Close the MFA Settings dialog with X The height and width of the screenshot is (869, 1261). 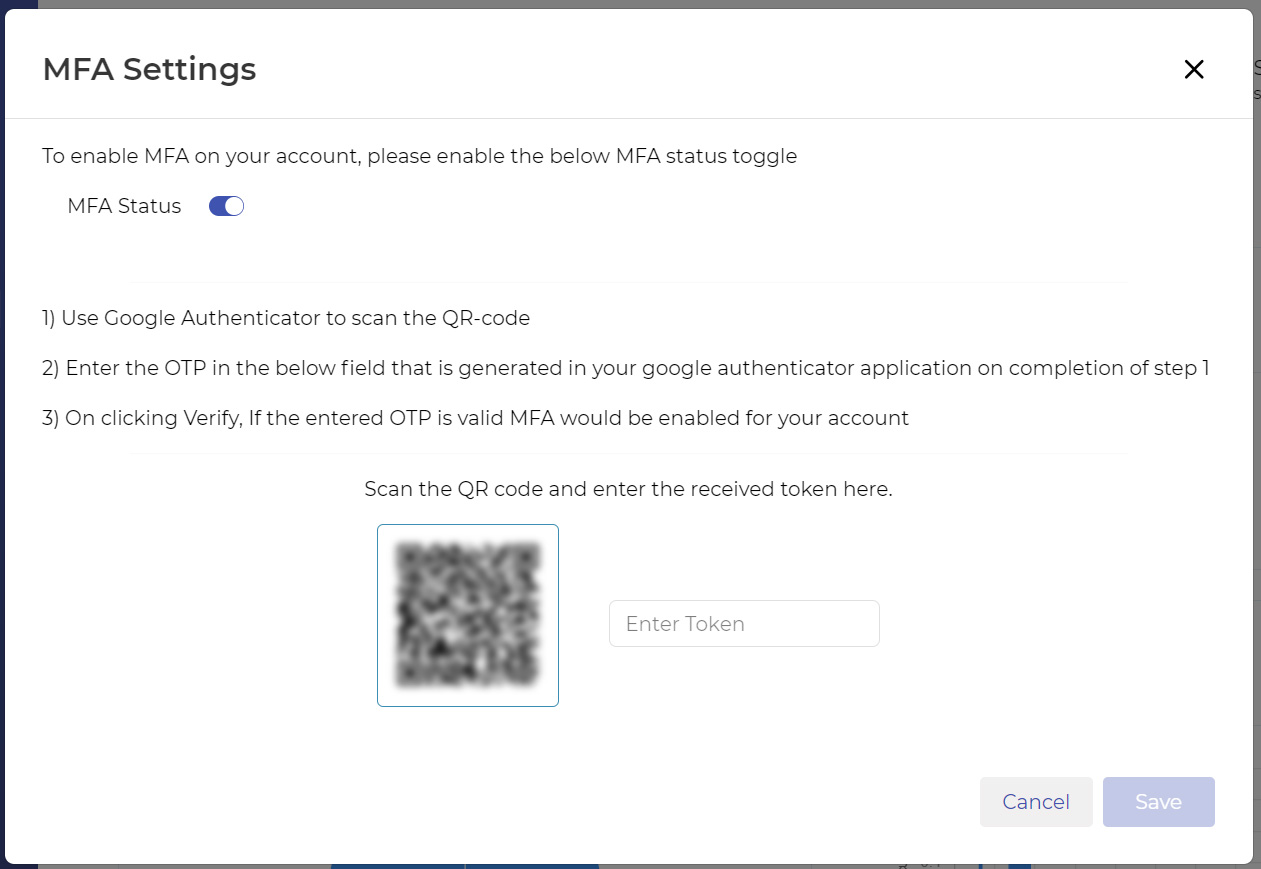(x=1194, y=69)
